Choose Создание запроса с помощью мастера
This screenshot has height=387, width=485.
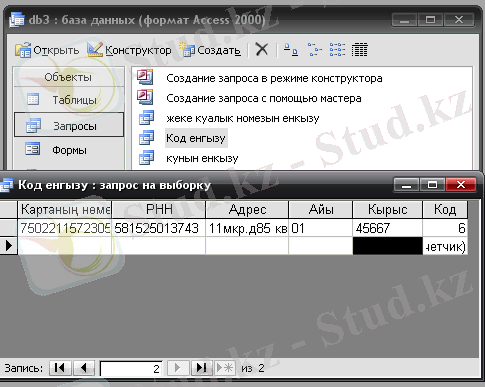coord(264,98)
